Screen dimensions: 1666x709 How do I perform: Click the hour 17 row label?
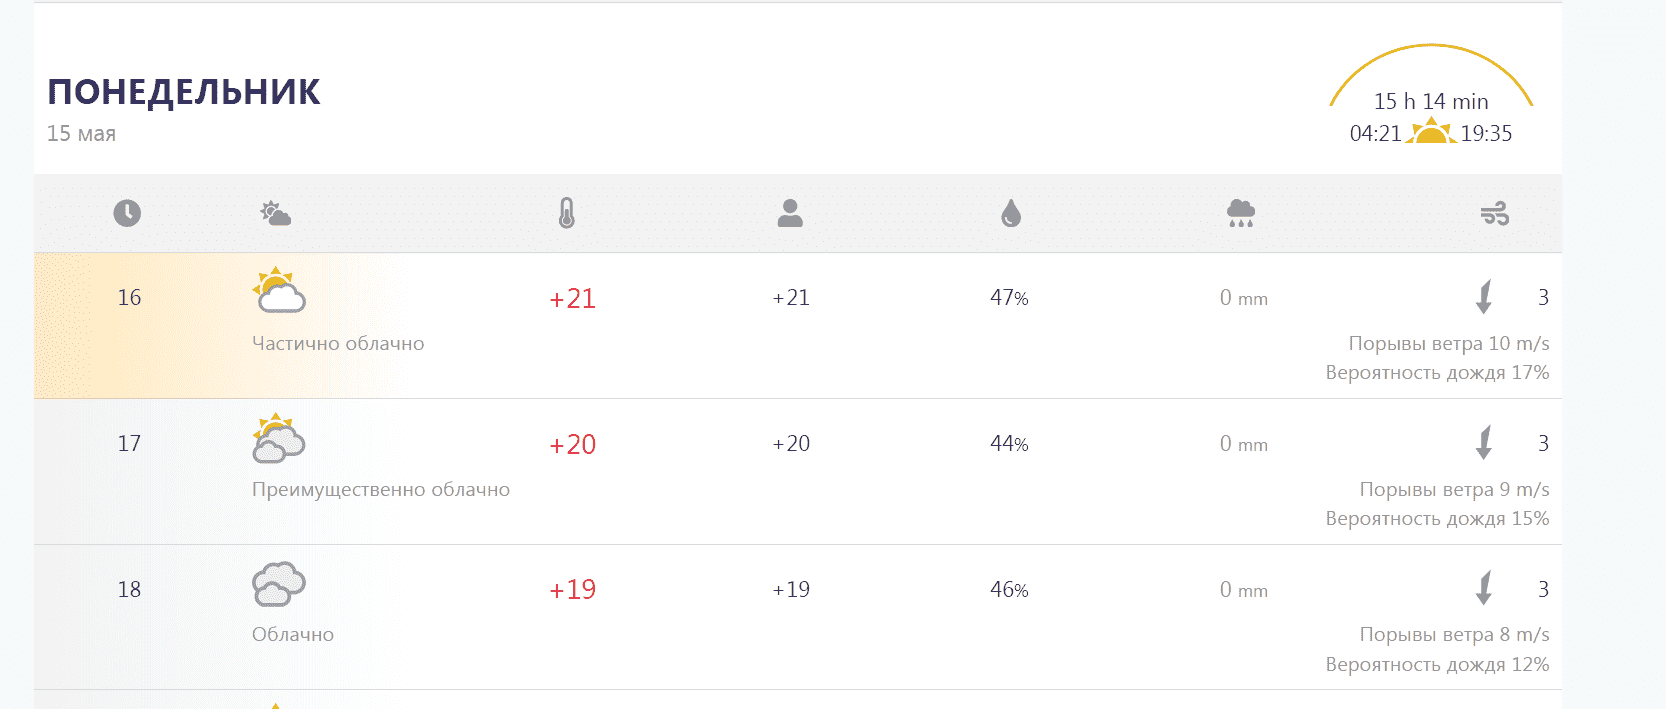[x=129, y=443]
